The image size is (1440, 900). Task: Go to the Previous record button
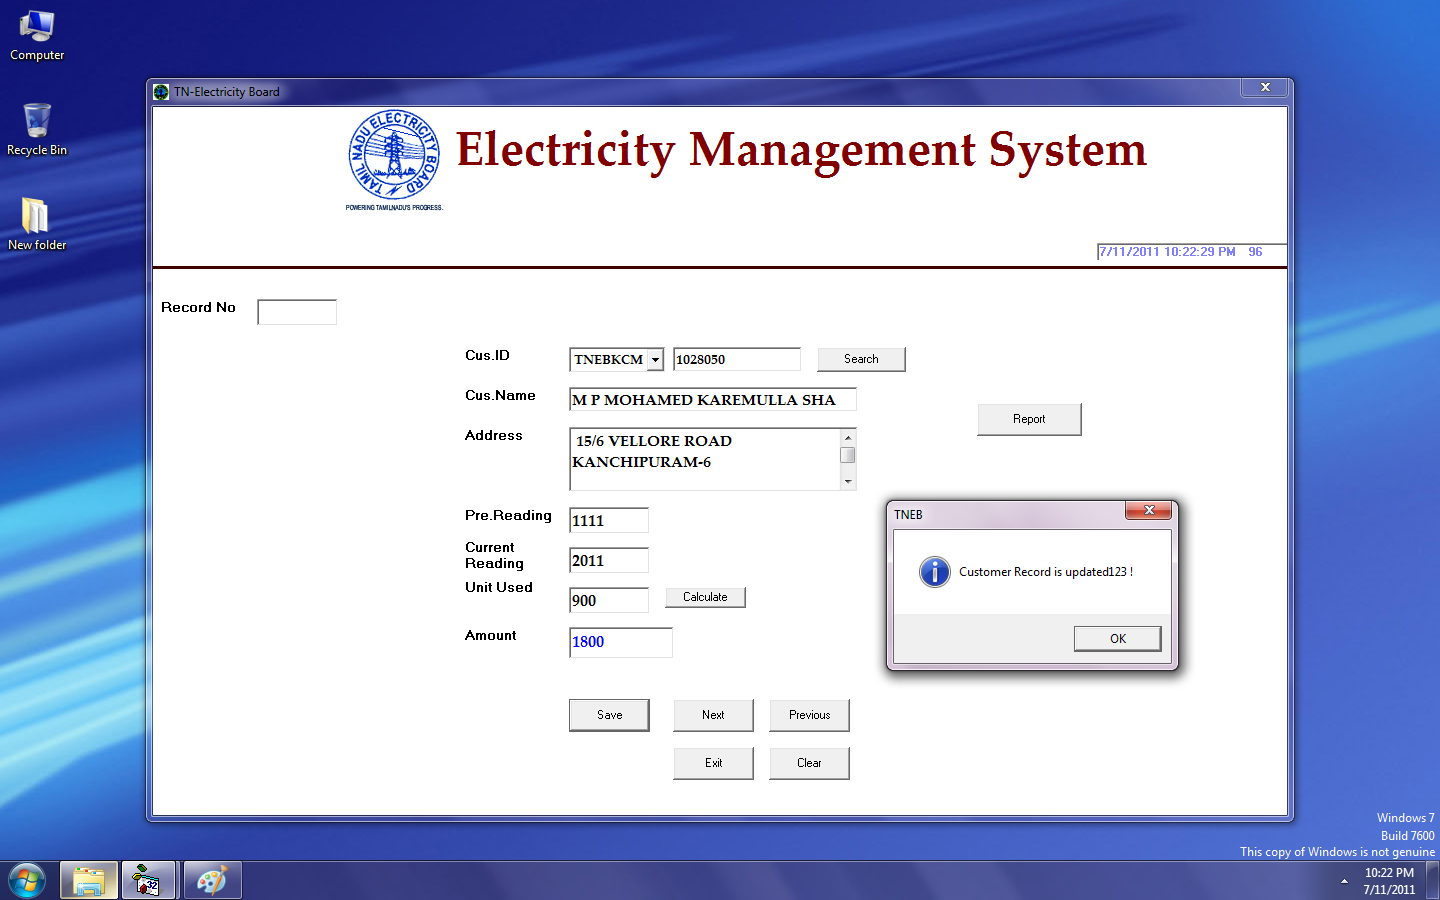[809, 715]
